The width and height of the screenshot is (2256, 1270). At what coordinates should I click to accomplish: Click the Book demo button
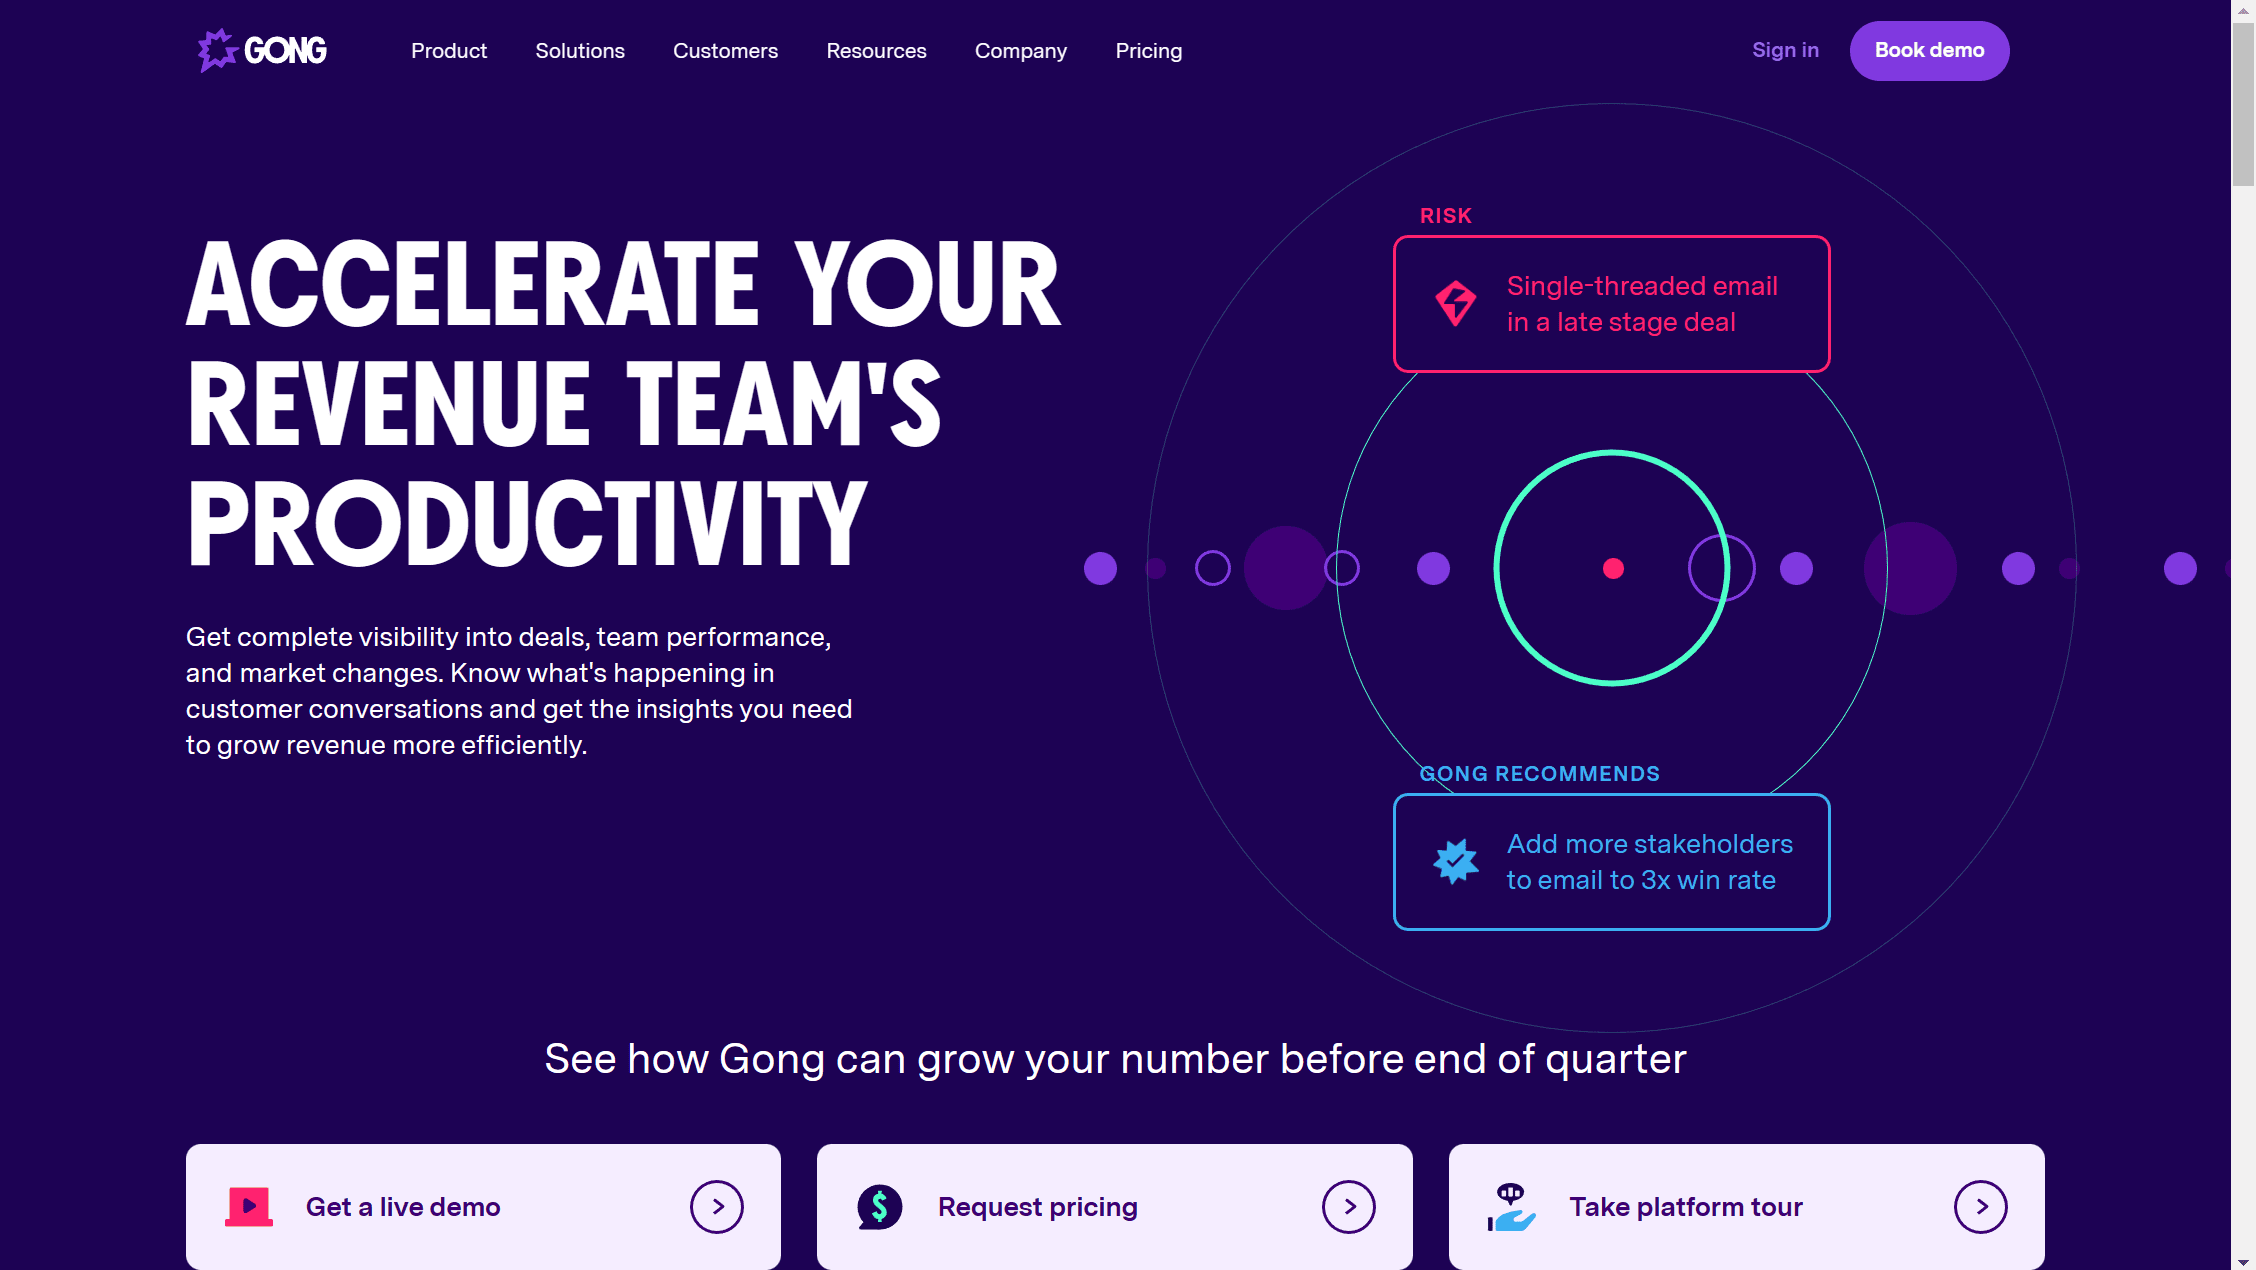tap(1929, 50)
